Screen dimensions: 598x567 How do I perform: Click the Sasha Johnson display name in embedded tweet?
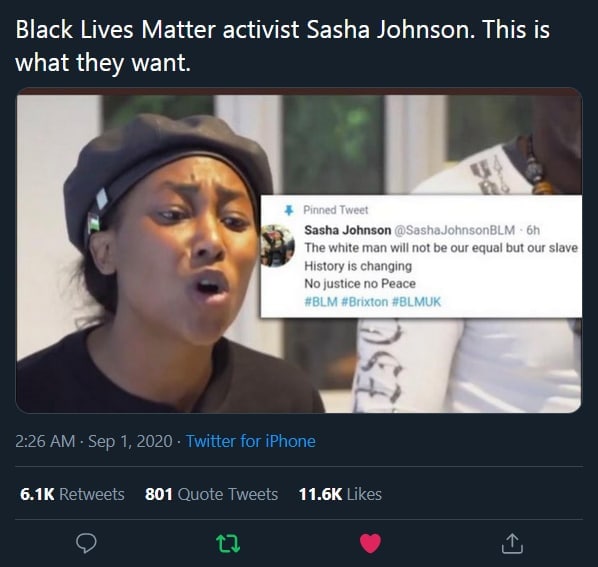pos(347,230)
